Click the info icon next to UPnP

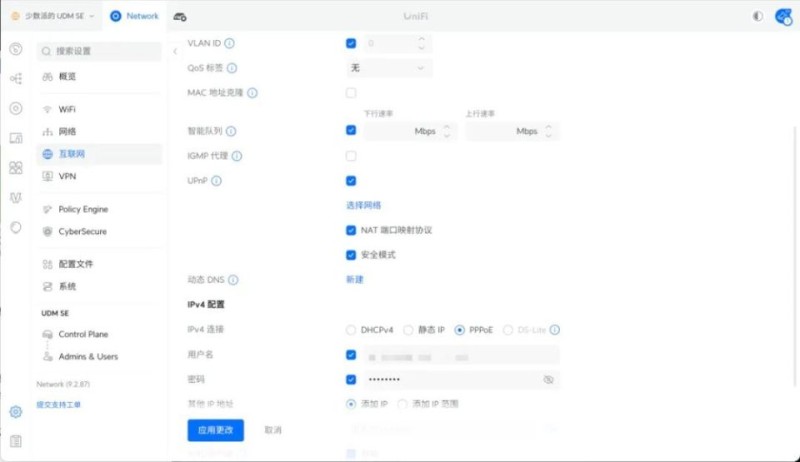click(x=216, y=181)
